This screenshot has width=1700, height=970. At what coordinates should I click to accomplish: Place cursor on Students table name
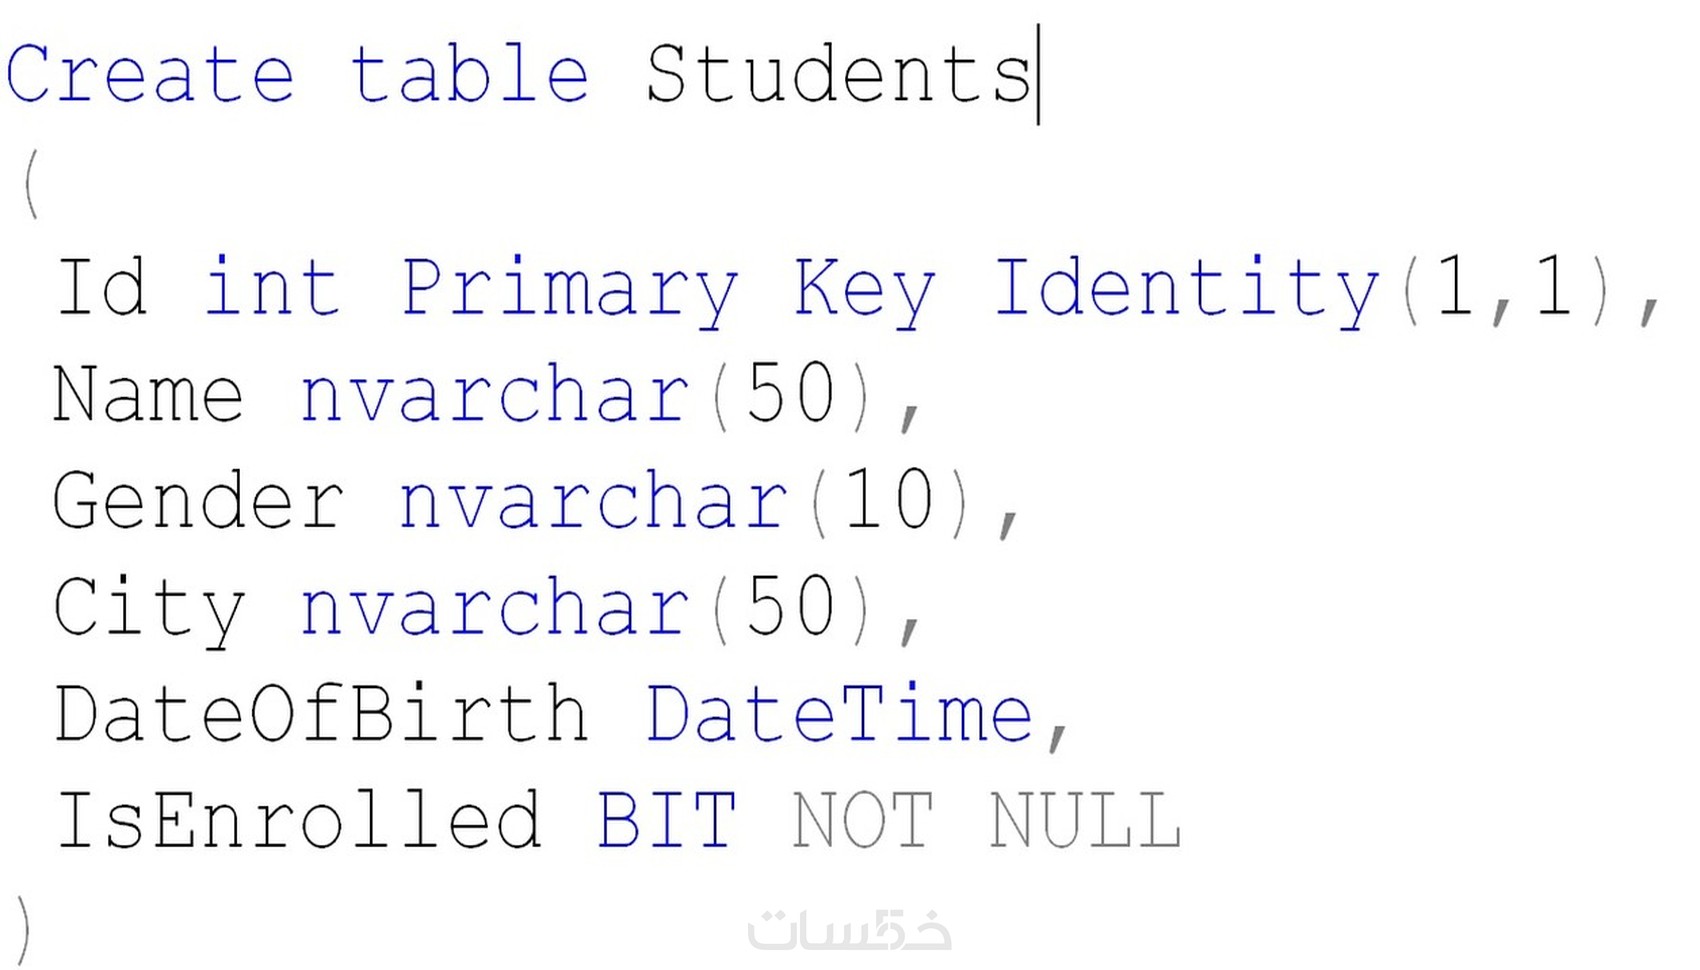[x=838, y=75]
